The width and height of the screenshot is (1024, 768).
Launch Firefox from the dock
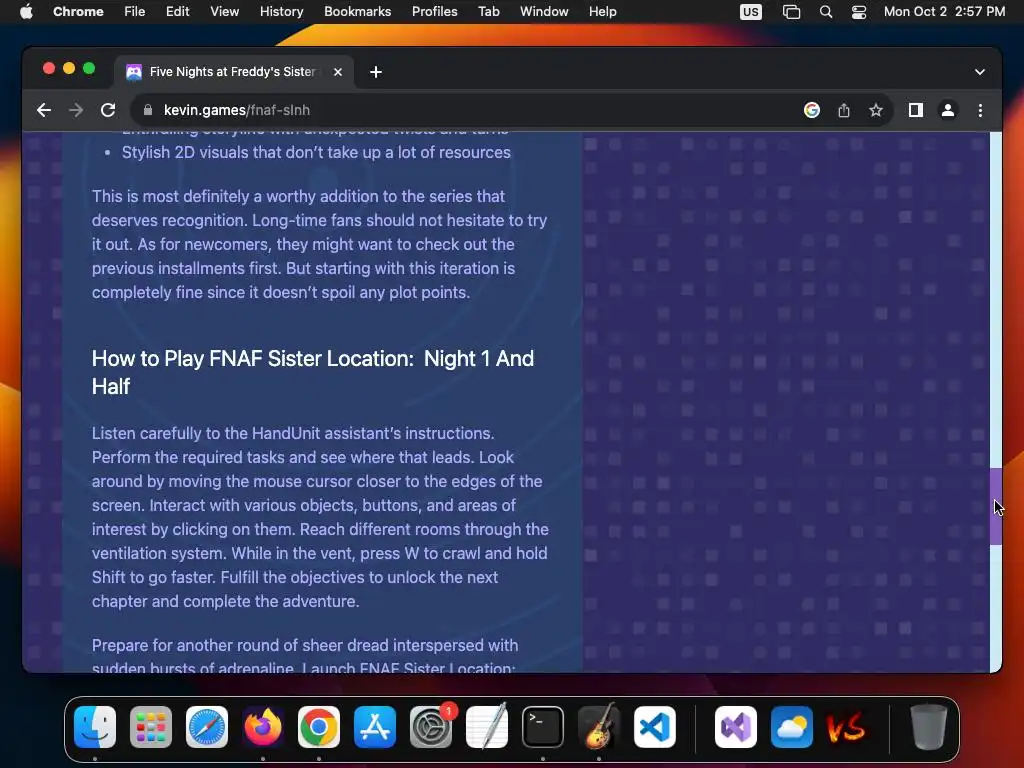click(263, 727)
